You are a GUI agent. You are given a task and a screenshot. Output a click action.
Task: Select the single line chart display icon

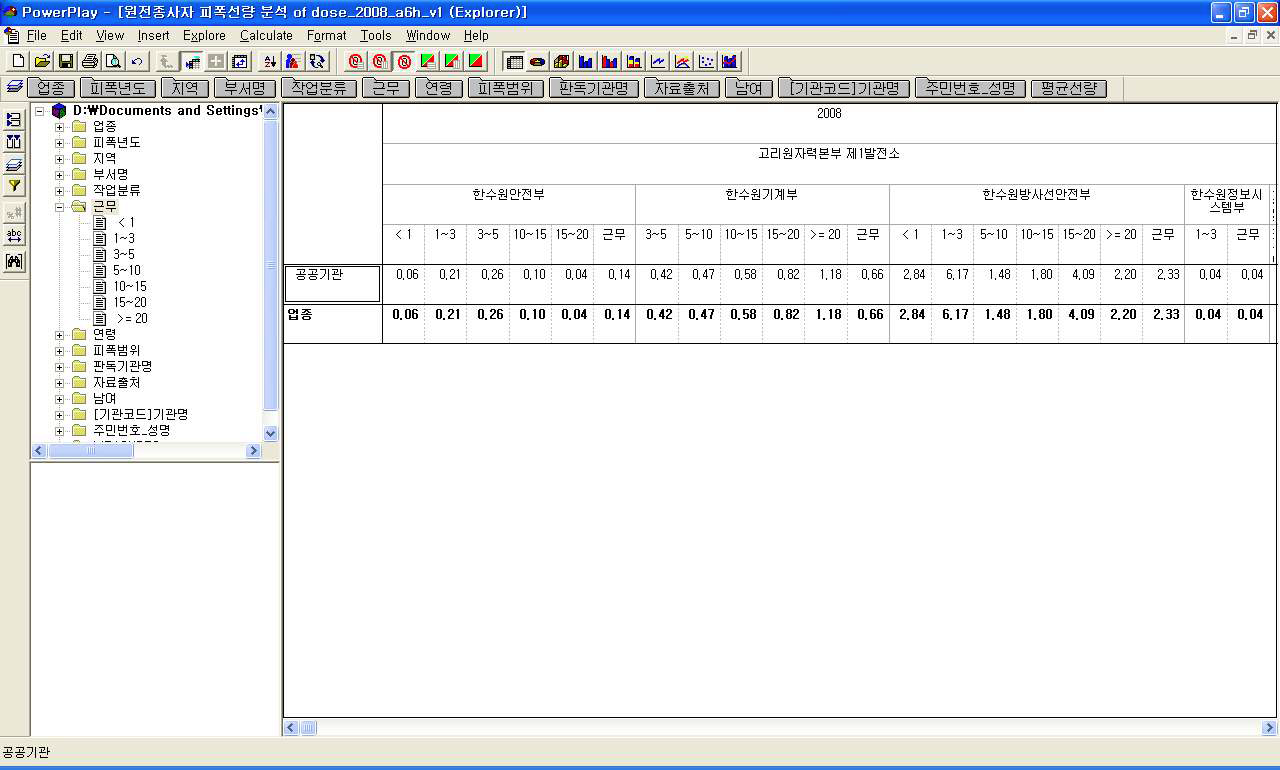point(658,61)
